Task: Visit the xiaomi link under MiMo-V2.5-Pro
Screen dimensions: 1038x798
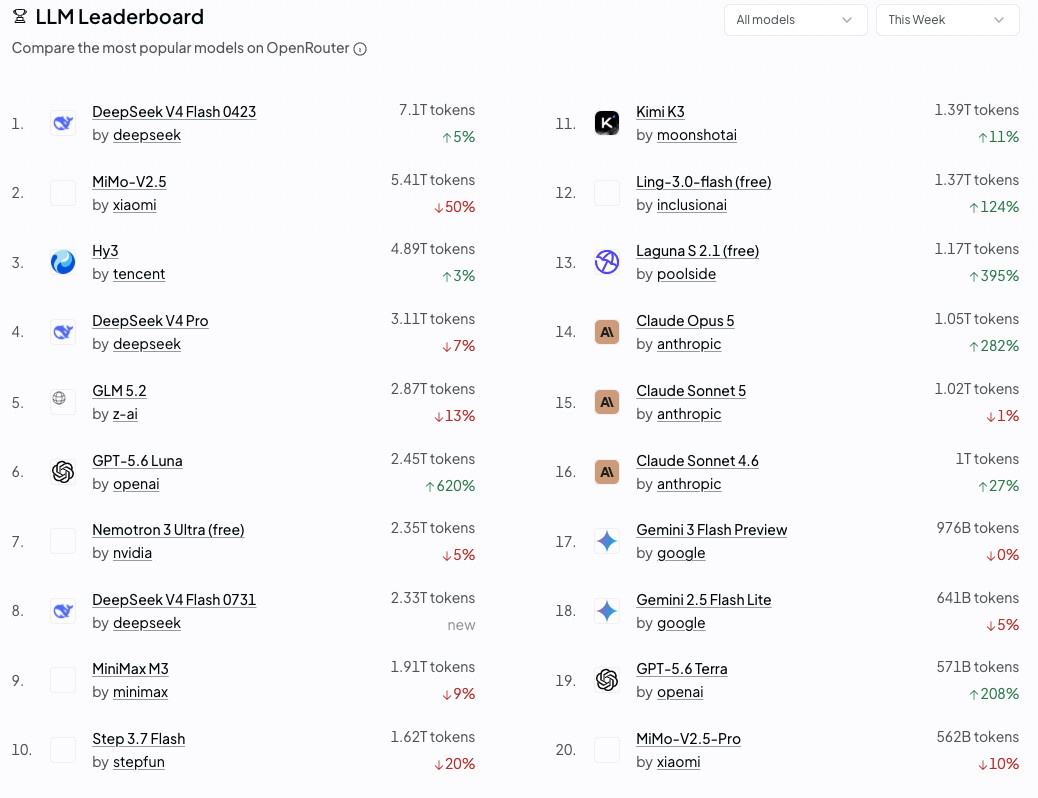Action: click(x=679, y=762)
